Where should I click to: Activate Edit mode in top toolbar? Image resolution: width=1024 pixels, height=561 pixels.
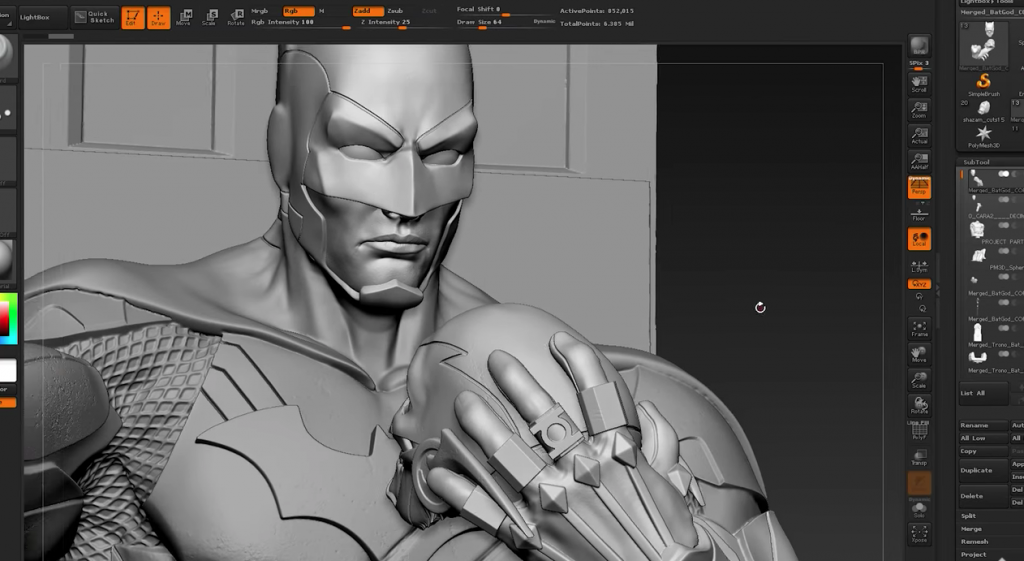[133, 18]
